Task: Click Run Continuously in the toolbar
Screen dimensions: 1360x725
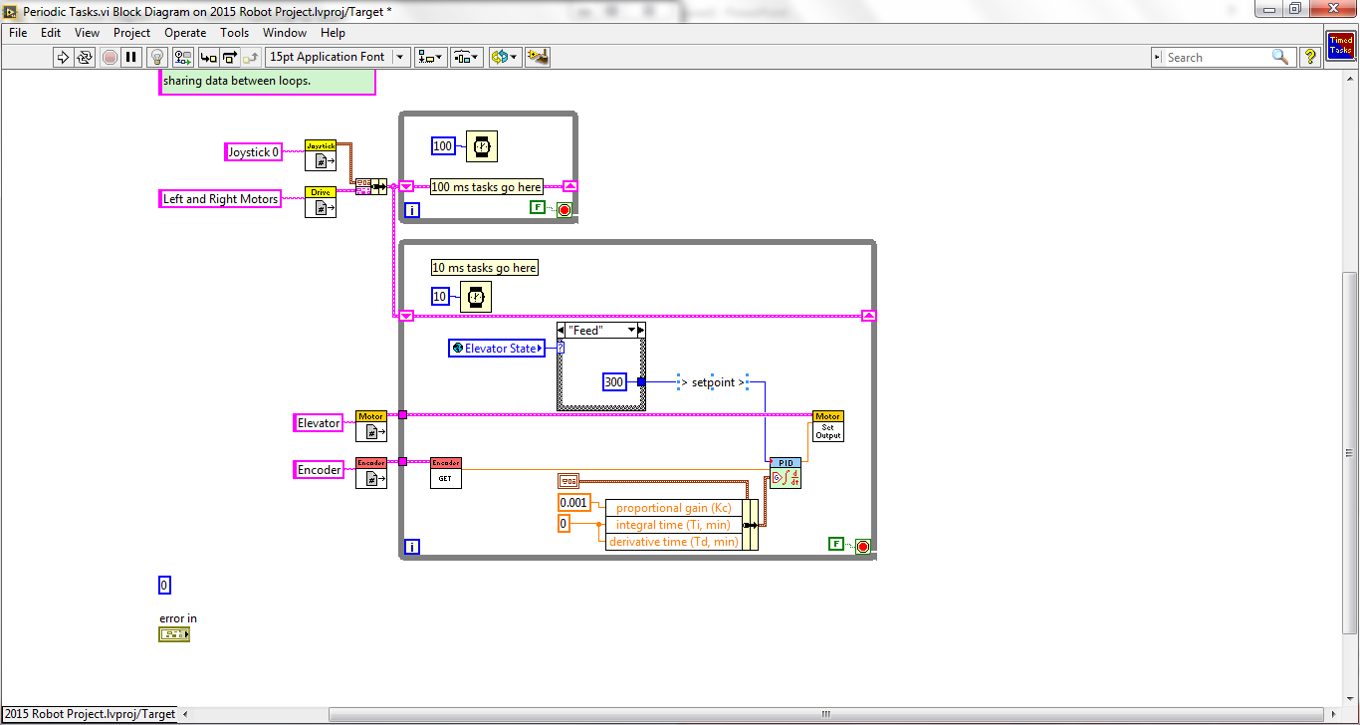Action: pos(85,58)
